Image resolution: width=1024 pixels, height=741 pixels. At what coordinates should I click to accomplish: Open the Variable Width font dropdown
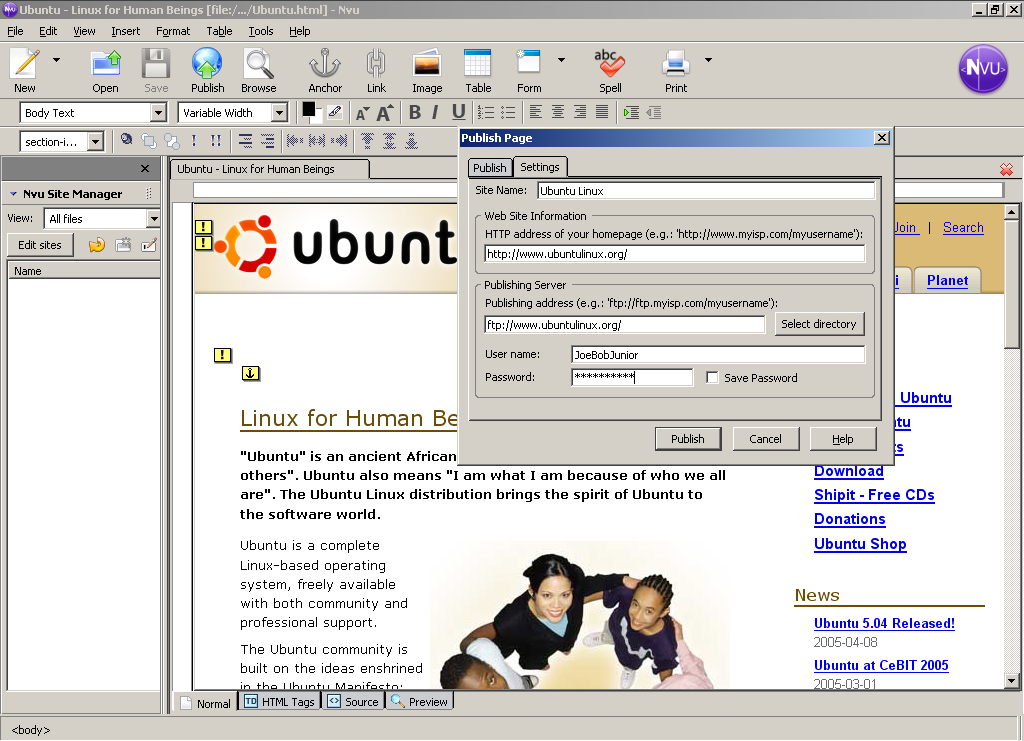tap(280, 112)
